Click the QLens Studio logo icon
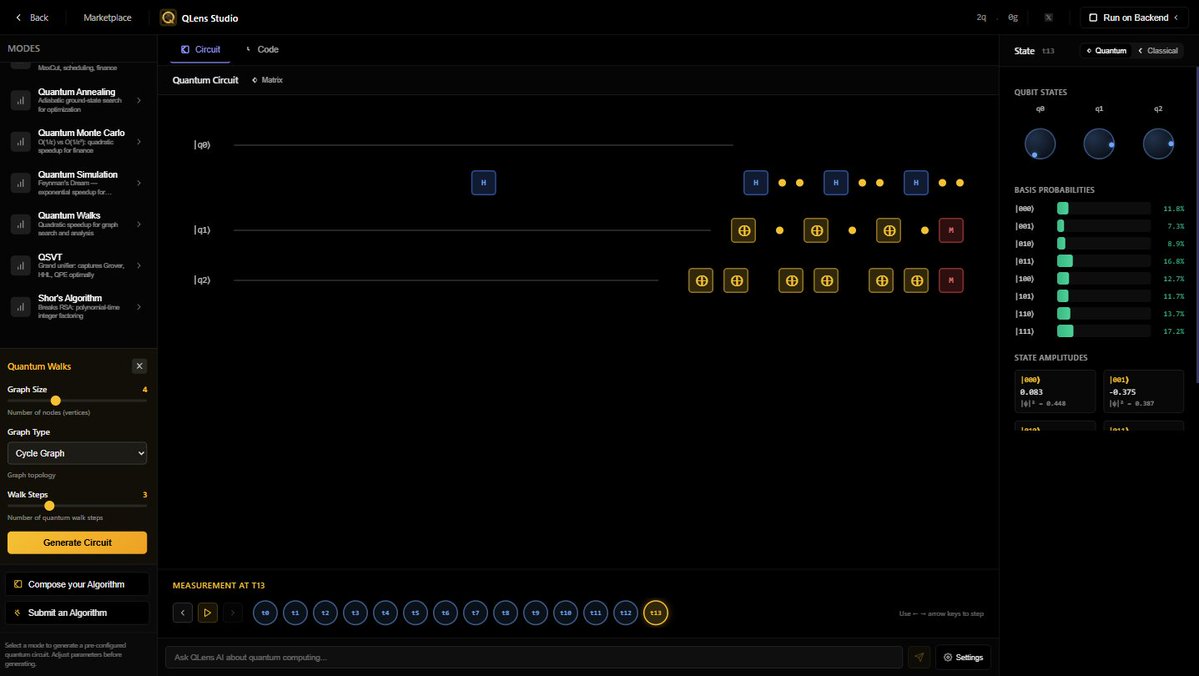1199x676 pixels. tap(168, 18)
